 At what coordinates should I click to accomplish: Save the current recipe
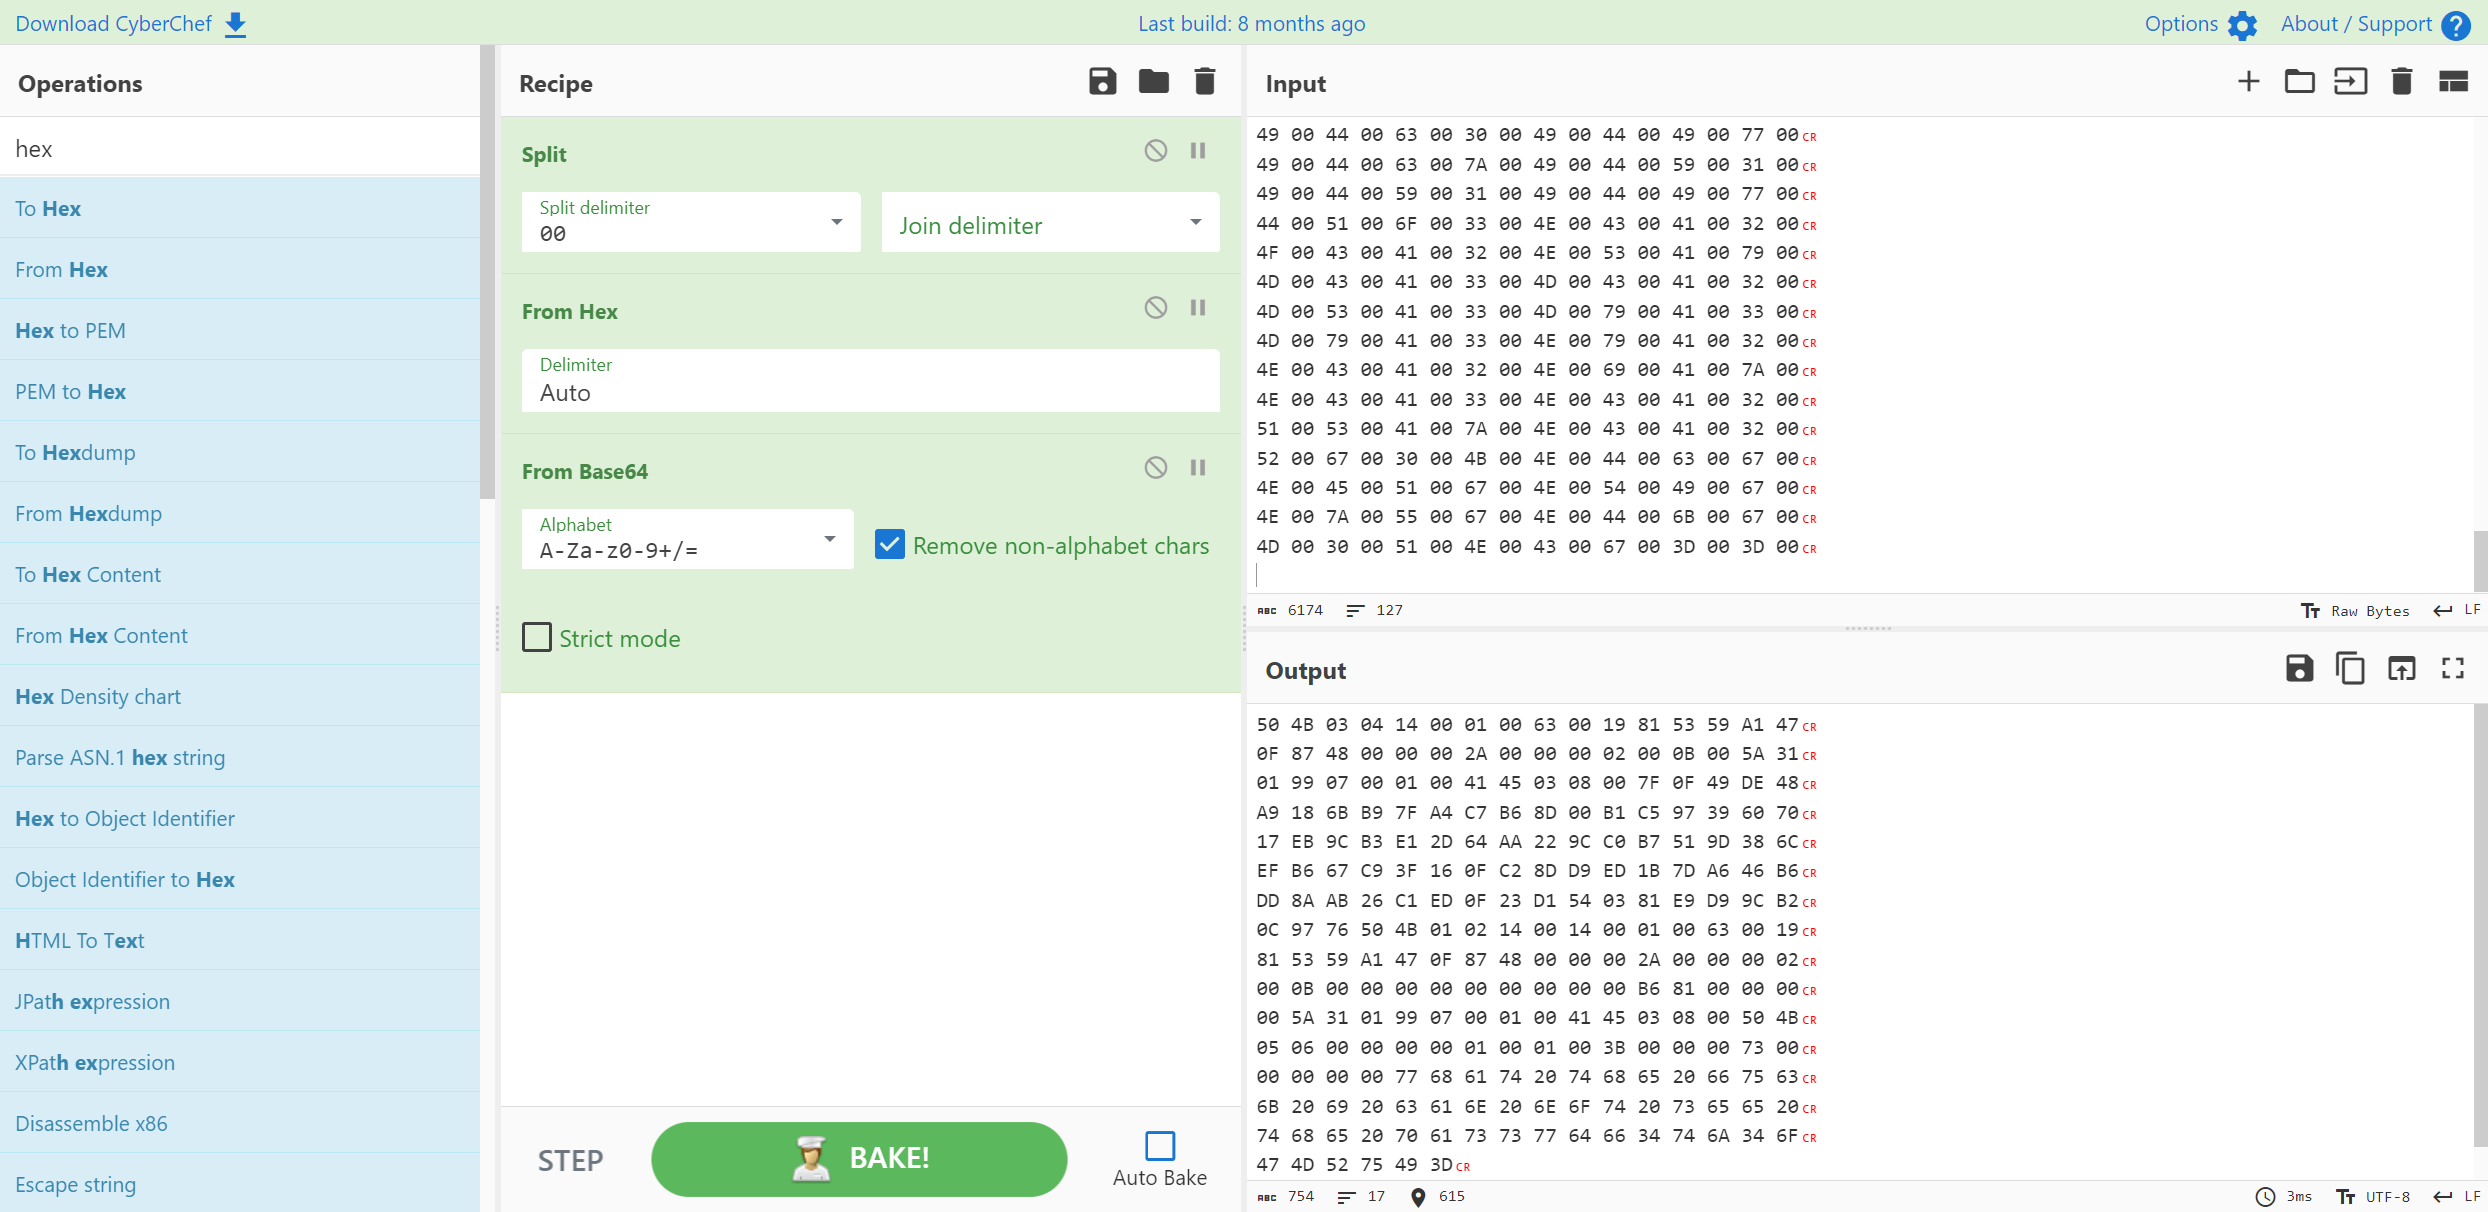pyautogui.click(x=1102, y=82)
